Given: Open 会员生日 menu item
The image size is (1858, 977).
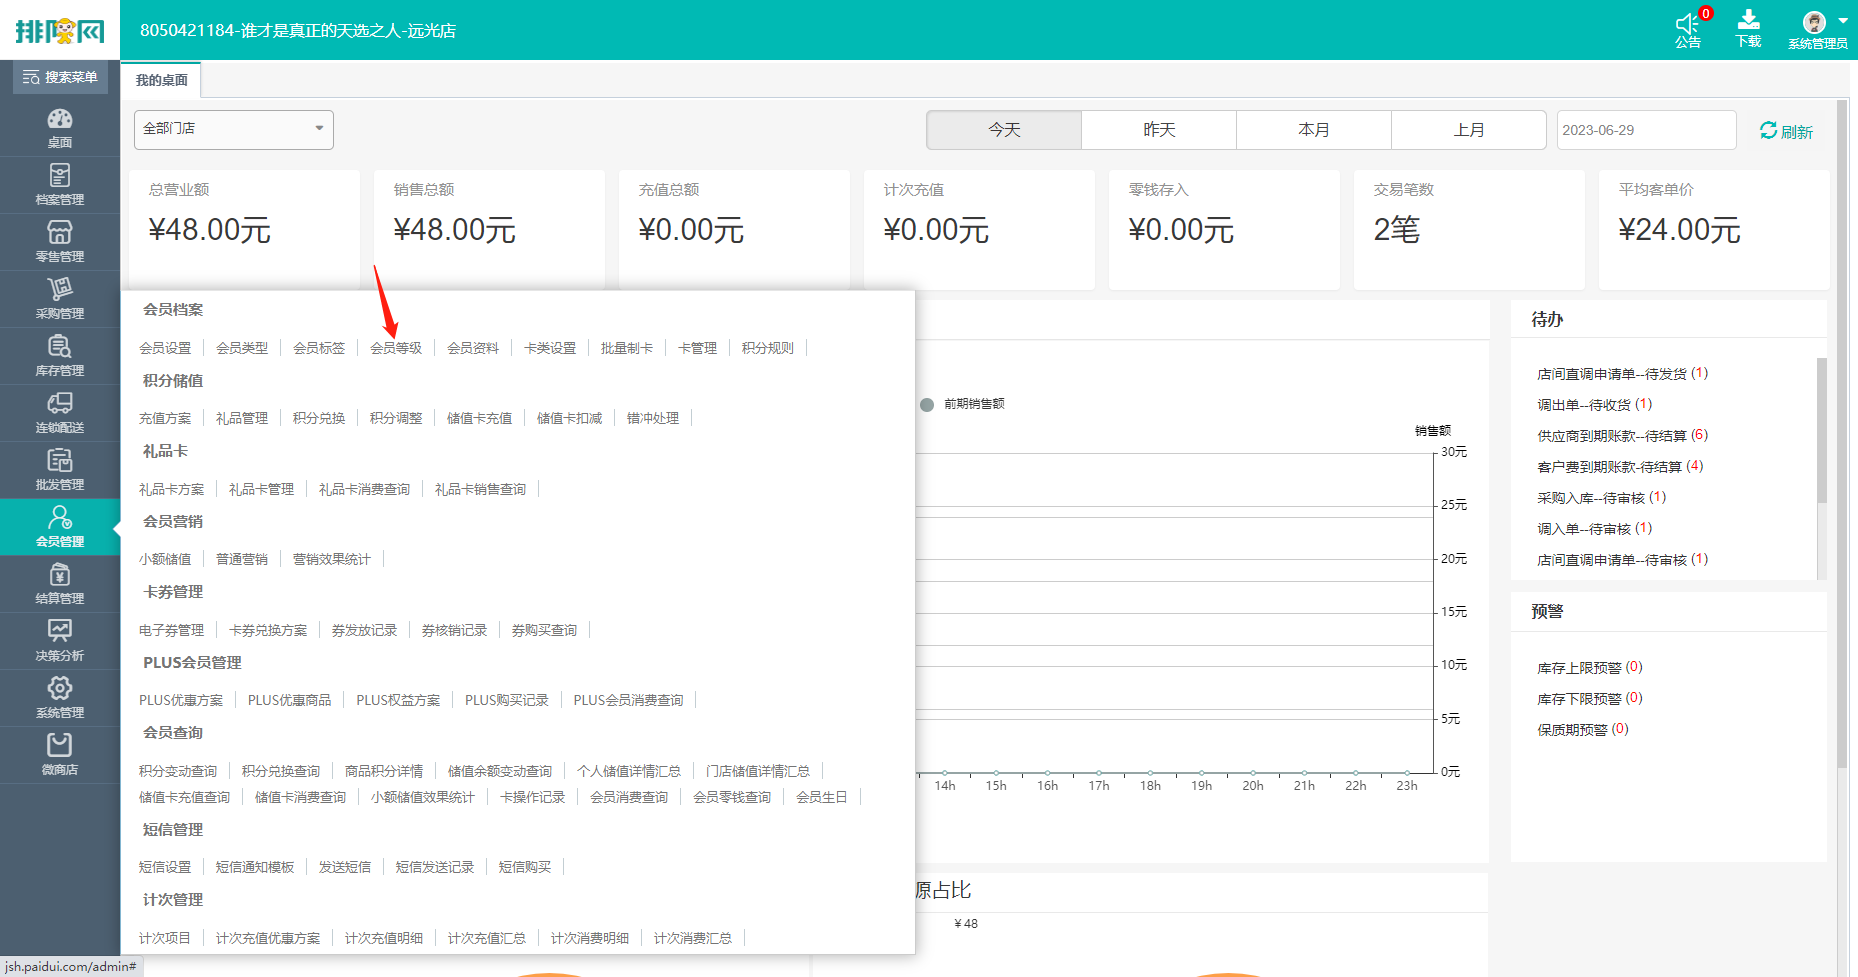Looking at the screenshot, I should click(x=822, y=797).
